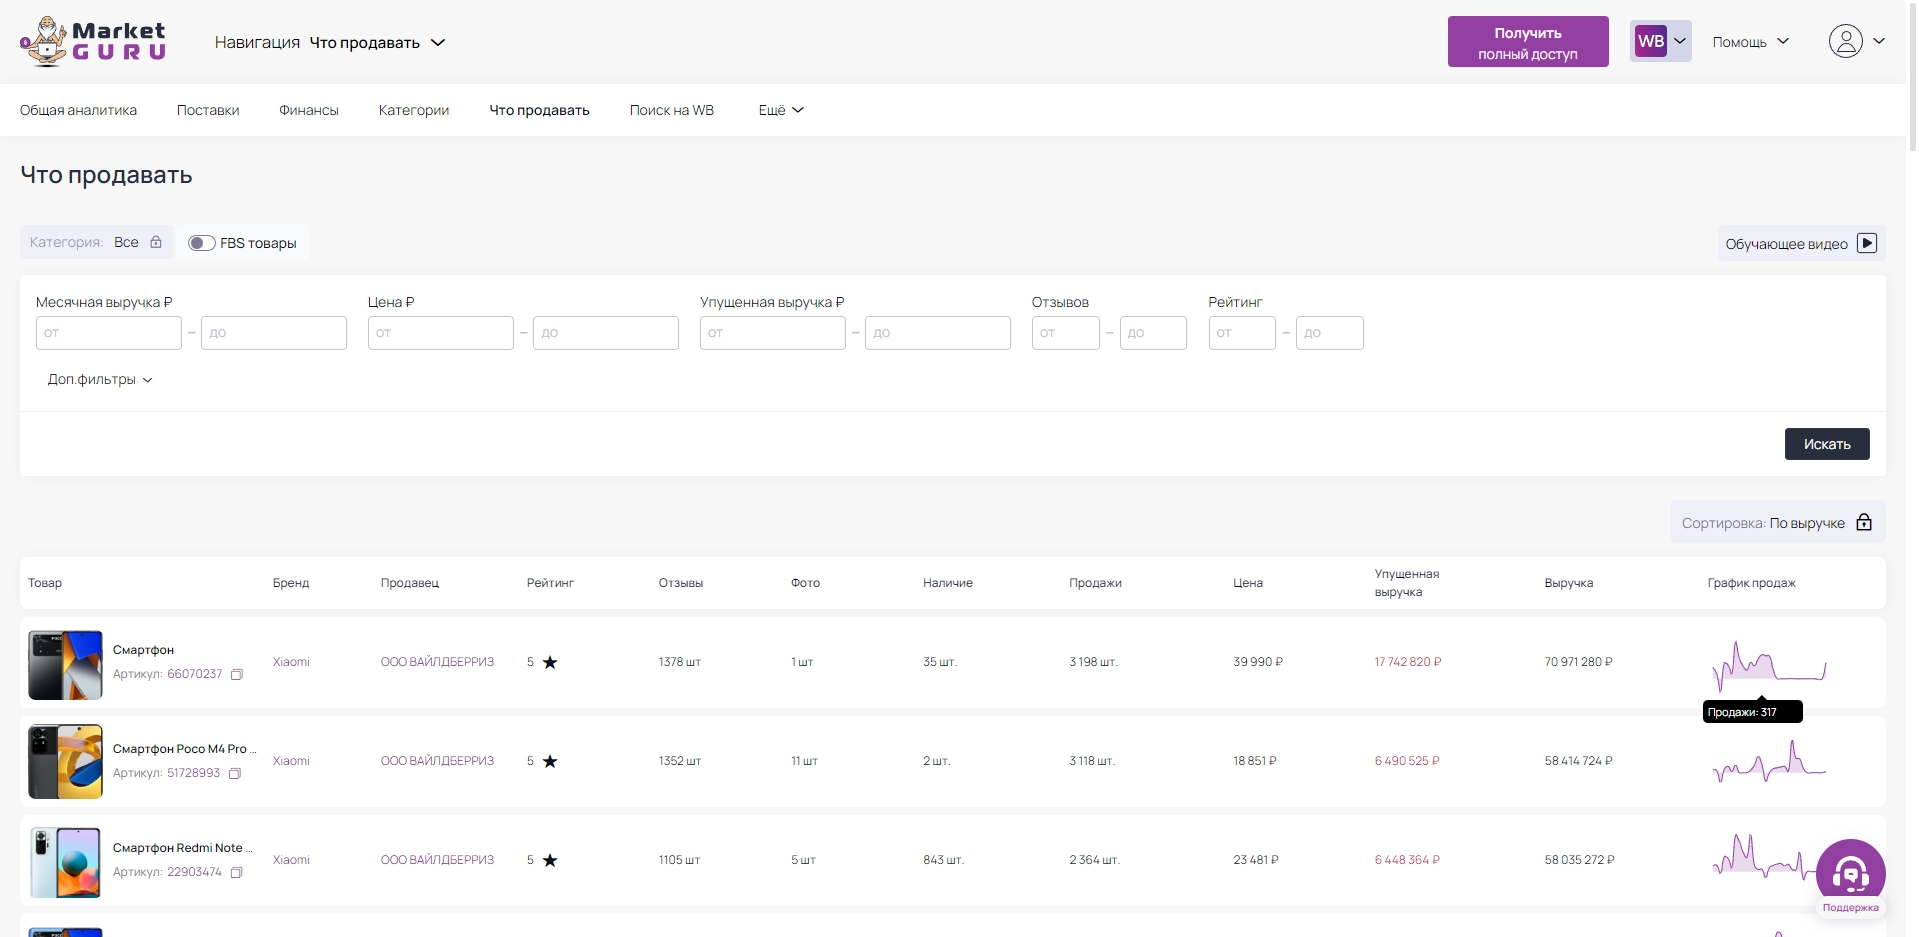Open Xiaomi brand link for Redmi Note

pos(291,860)
